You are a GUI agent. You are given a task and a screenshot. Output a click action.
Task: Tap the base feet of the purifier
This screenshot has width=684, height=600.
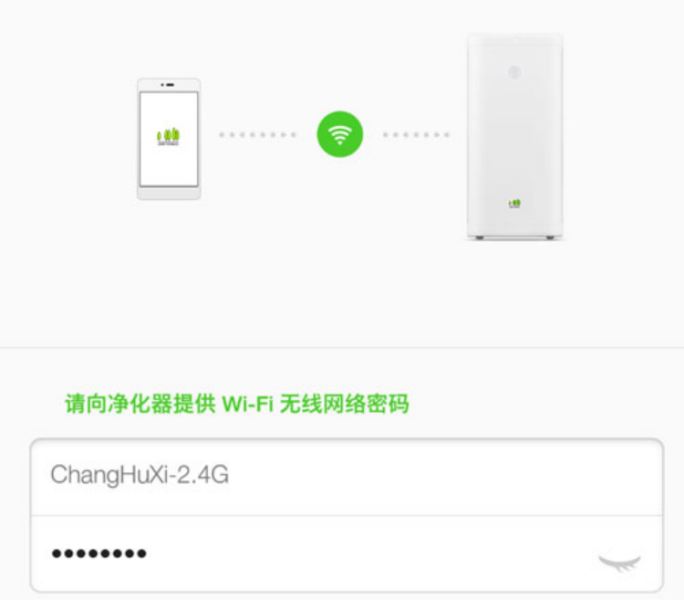[515, 237]
